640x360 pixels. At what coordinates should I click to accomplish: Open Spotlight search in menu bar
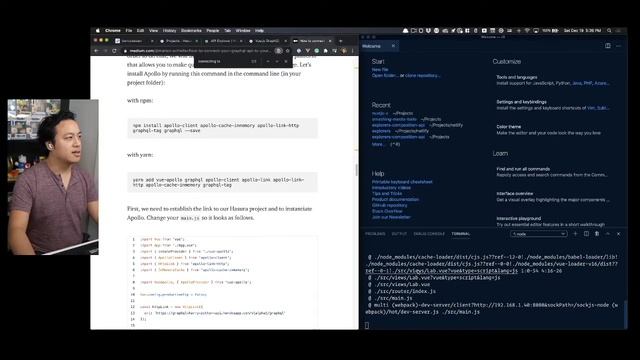click(609, 31)
